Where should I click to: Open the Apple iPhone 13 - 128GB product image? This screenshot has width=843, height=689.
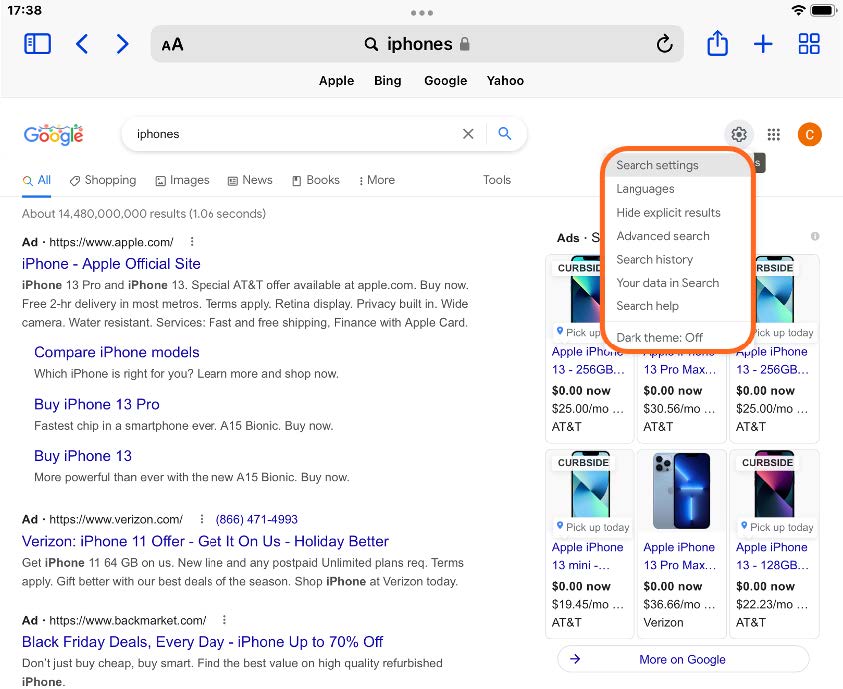click(774, 485)
